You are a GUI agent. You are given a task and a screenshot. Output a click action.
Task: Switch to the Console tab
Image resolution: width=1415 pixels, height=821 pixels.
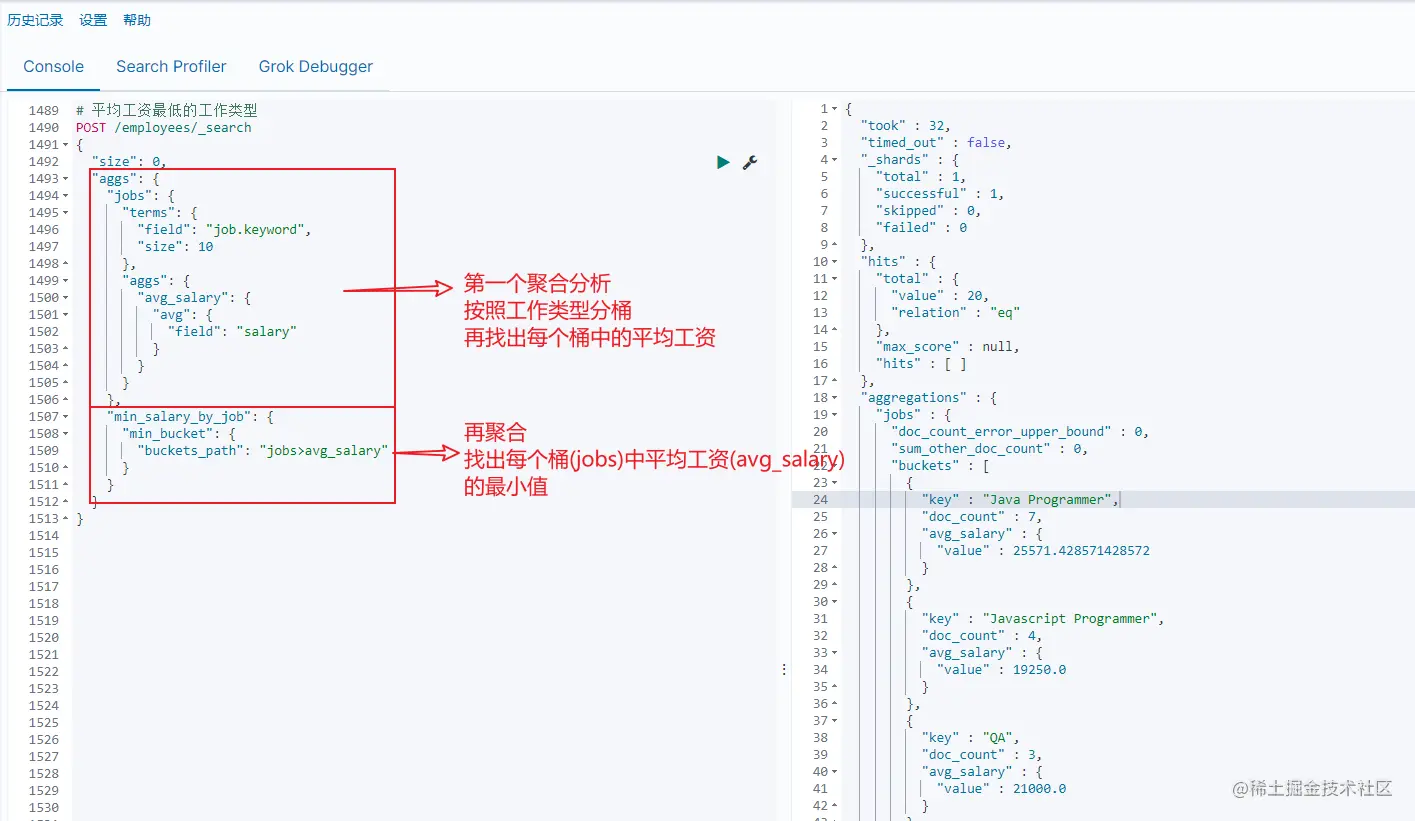coord(54,67)
